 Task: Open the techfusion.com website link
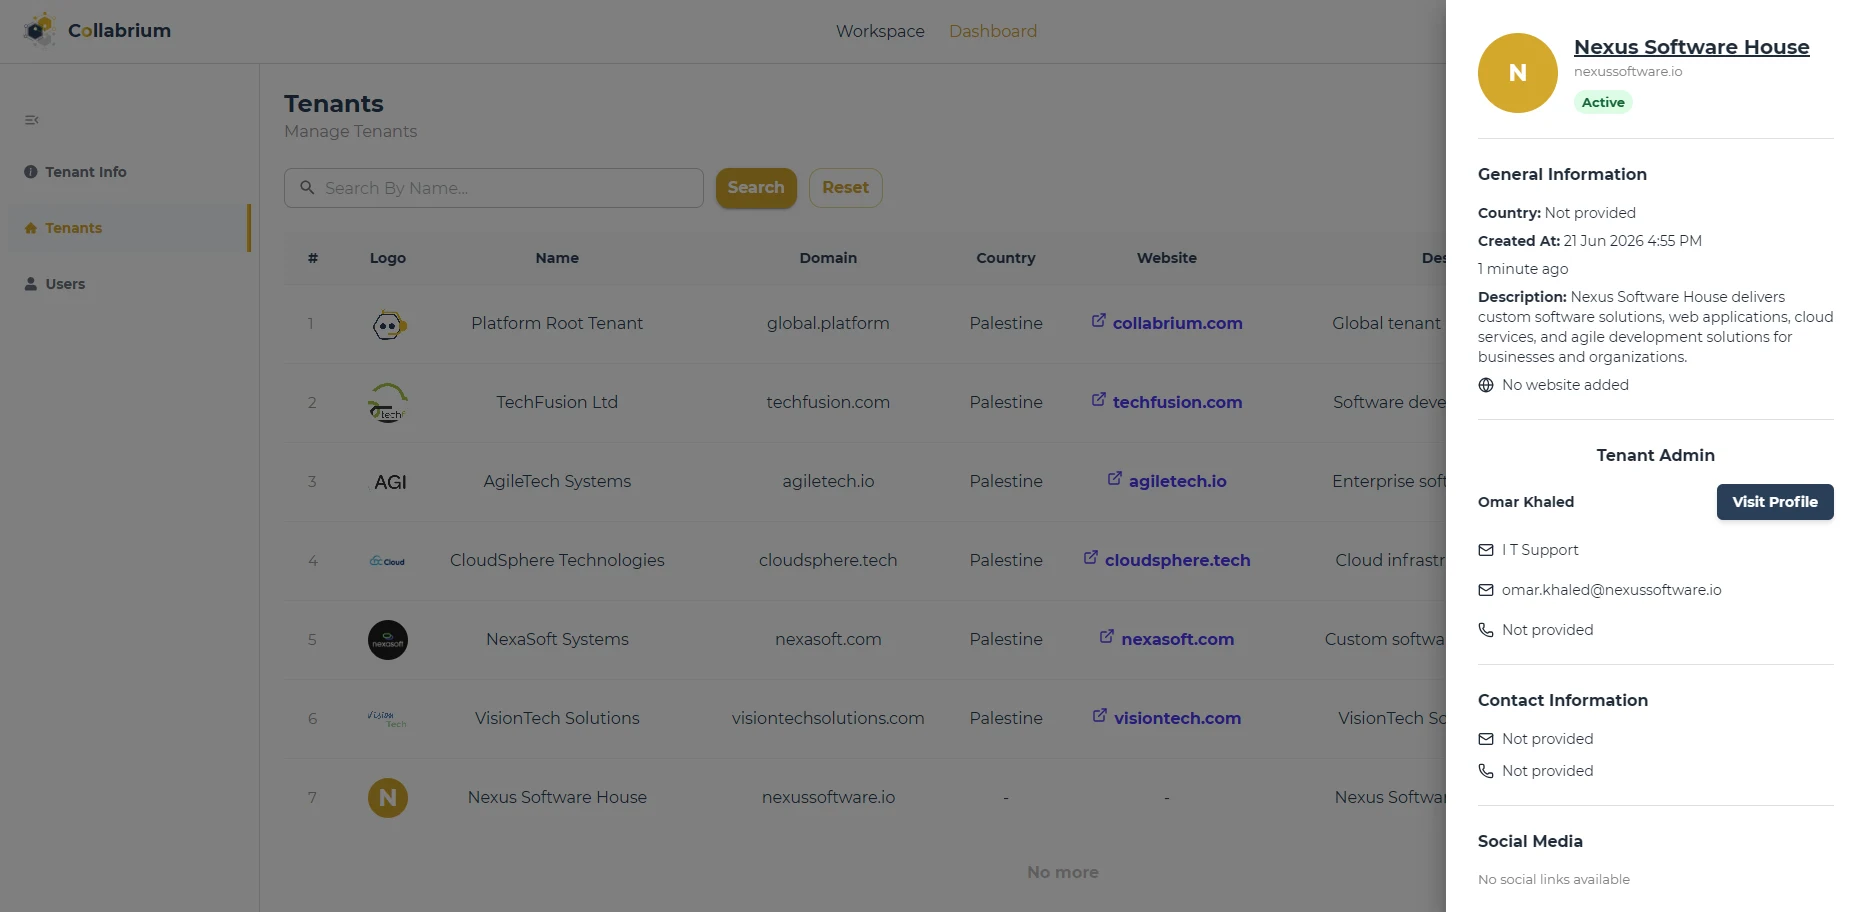pos(1167,402)
